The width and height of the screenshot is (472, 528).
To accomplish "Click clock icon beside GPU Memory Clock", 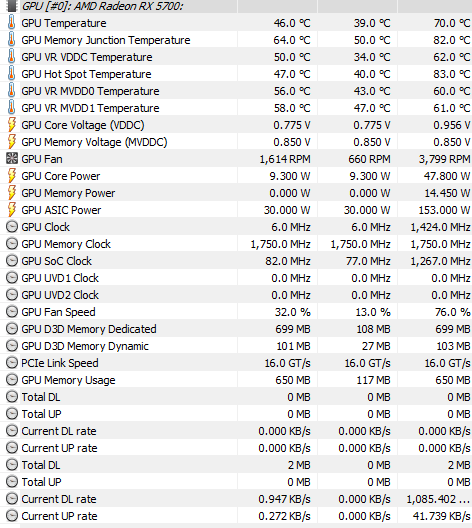I will (x=12, y=243).
